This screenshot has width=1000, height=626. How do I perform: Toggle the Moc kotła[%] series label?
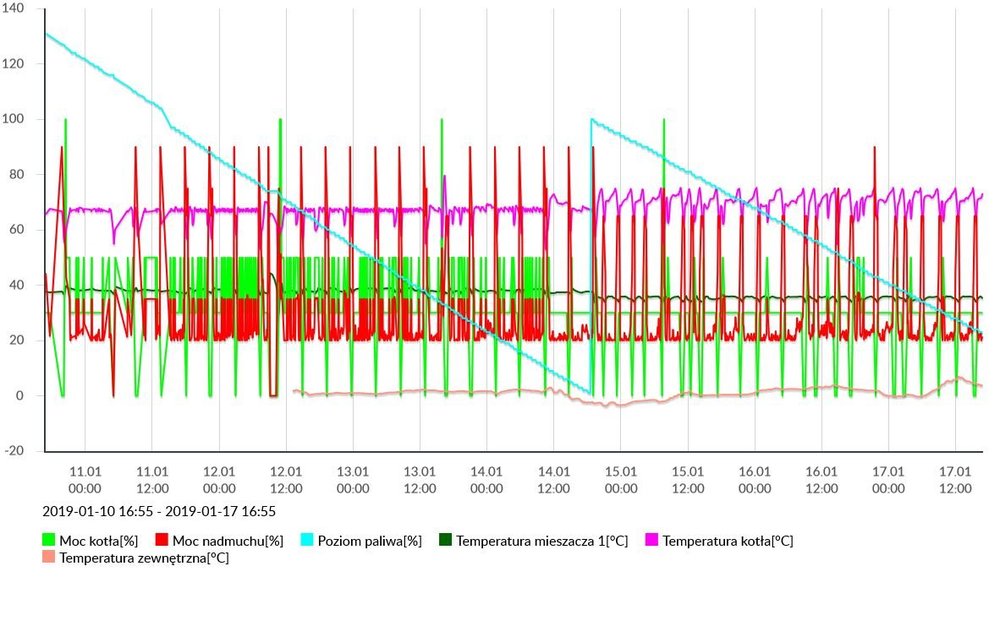pos(98,541)
